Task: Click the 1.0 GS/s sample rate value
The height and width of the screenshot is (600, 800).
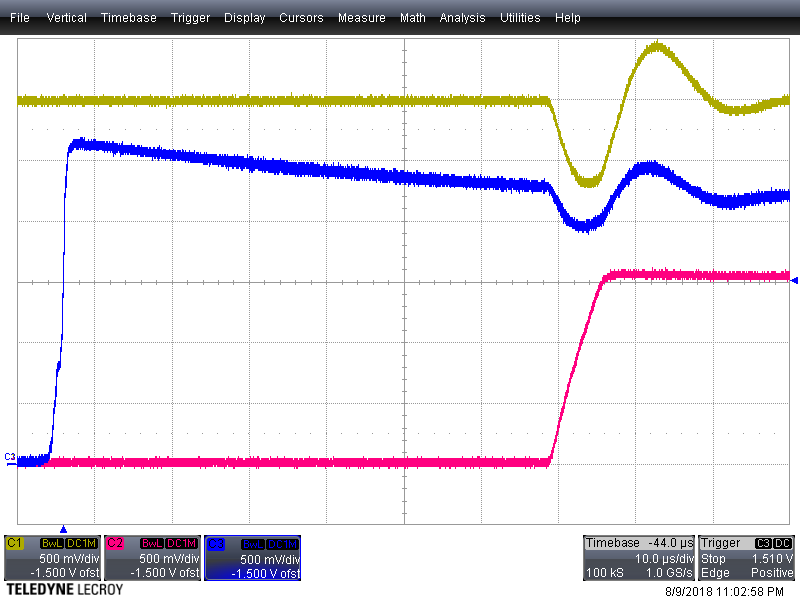Action: point(669,573)
